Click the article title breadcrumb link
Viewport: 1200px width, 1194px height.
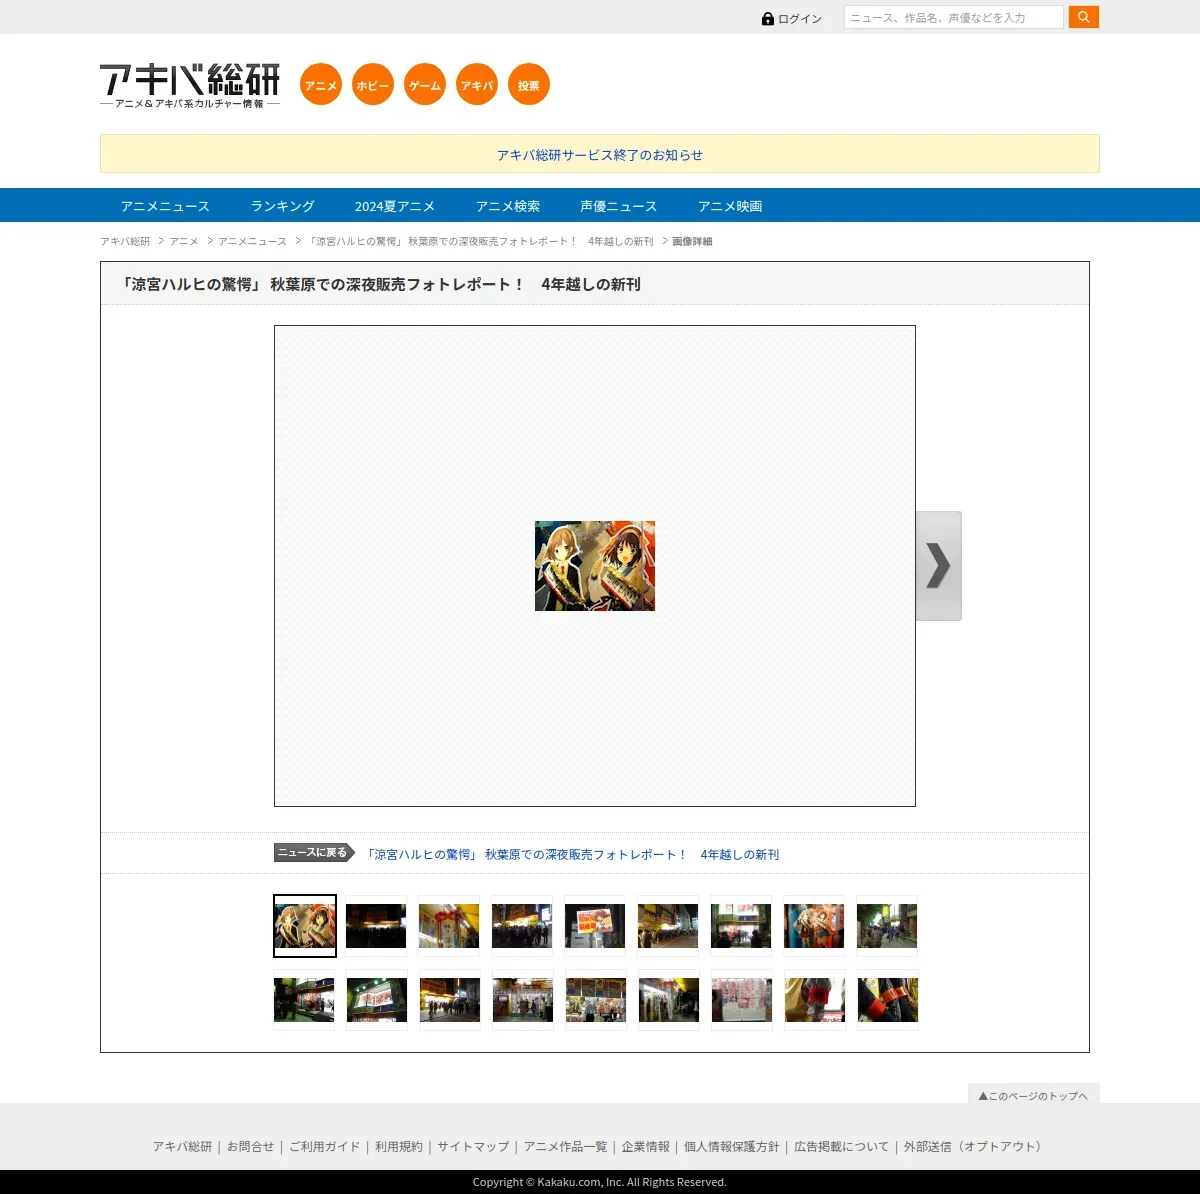[x=480, y=241]
